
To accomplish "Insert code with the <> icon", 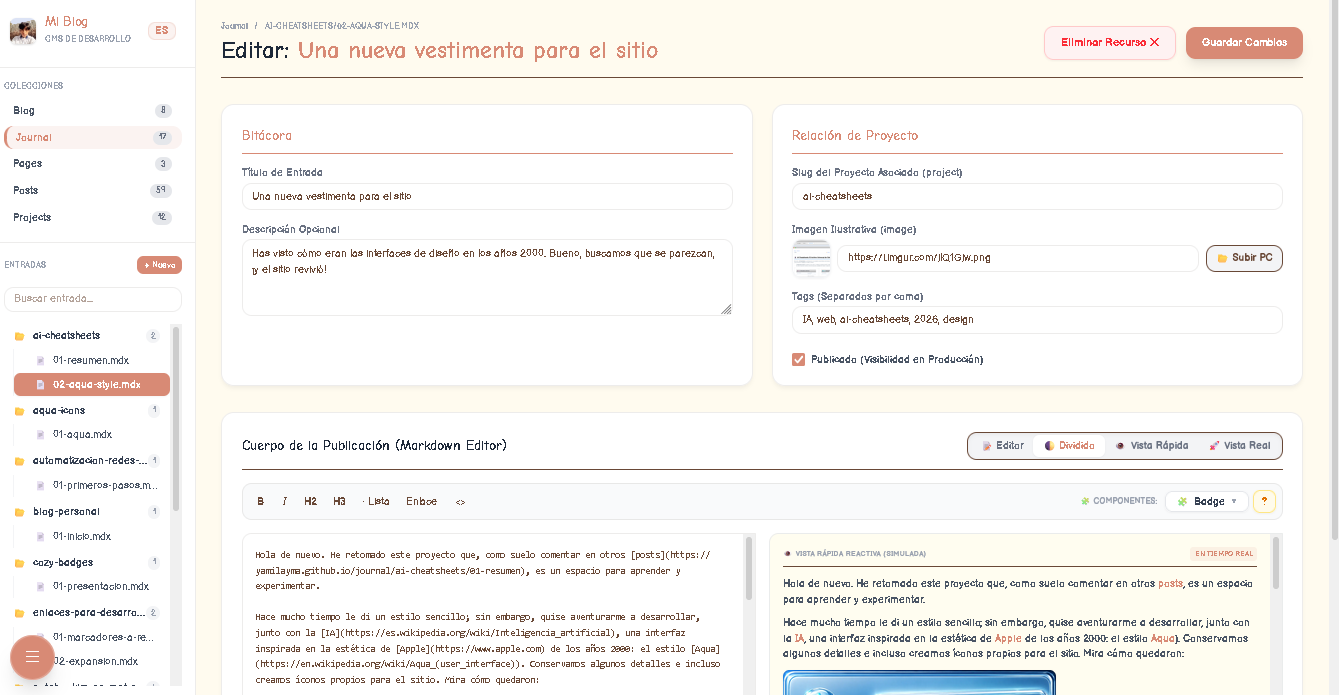I will tap(460, 502).
